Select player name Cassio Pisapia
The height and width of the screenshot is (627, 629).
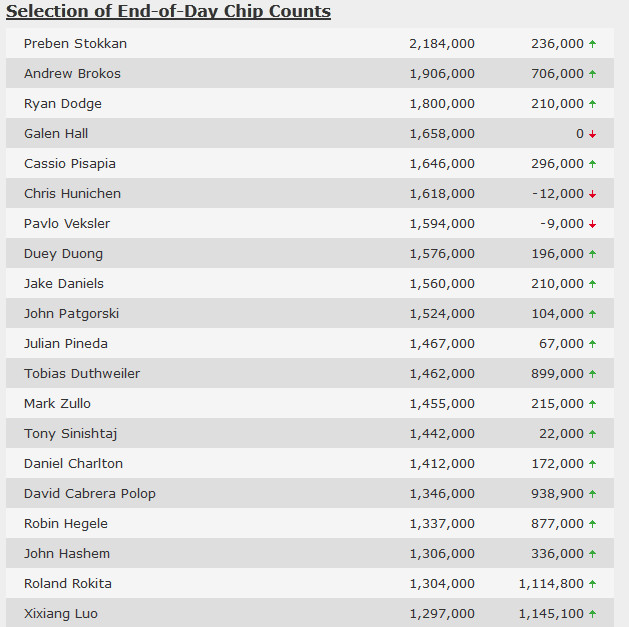pos(70,164)
